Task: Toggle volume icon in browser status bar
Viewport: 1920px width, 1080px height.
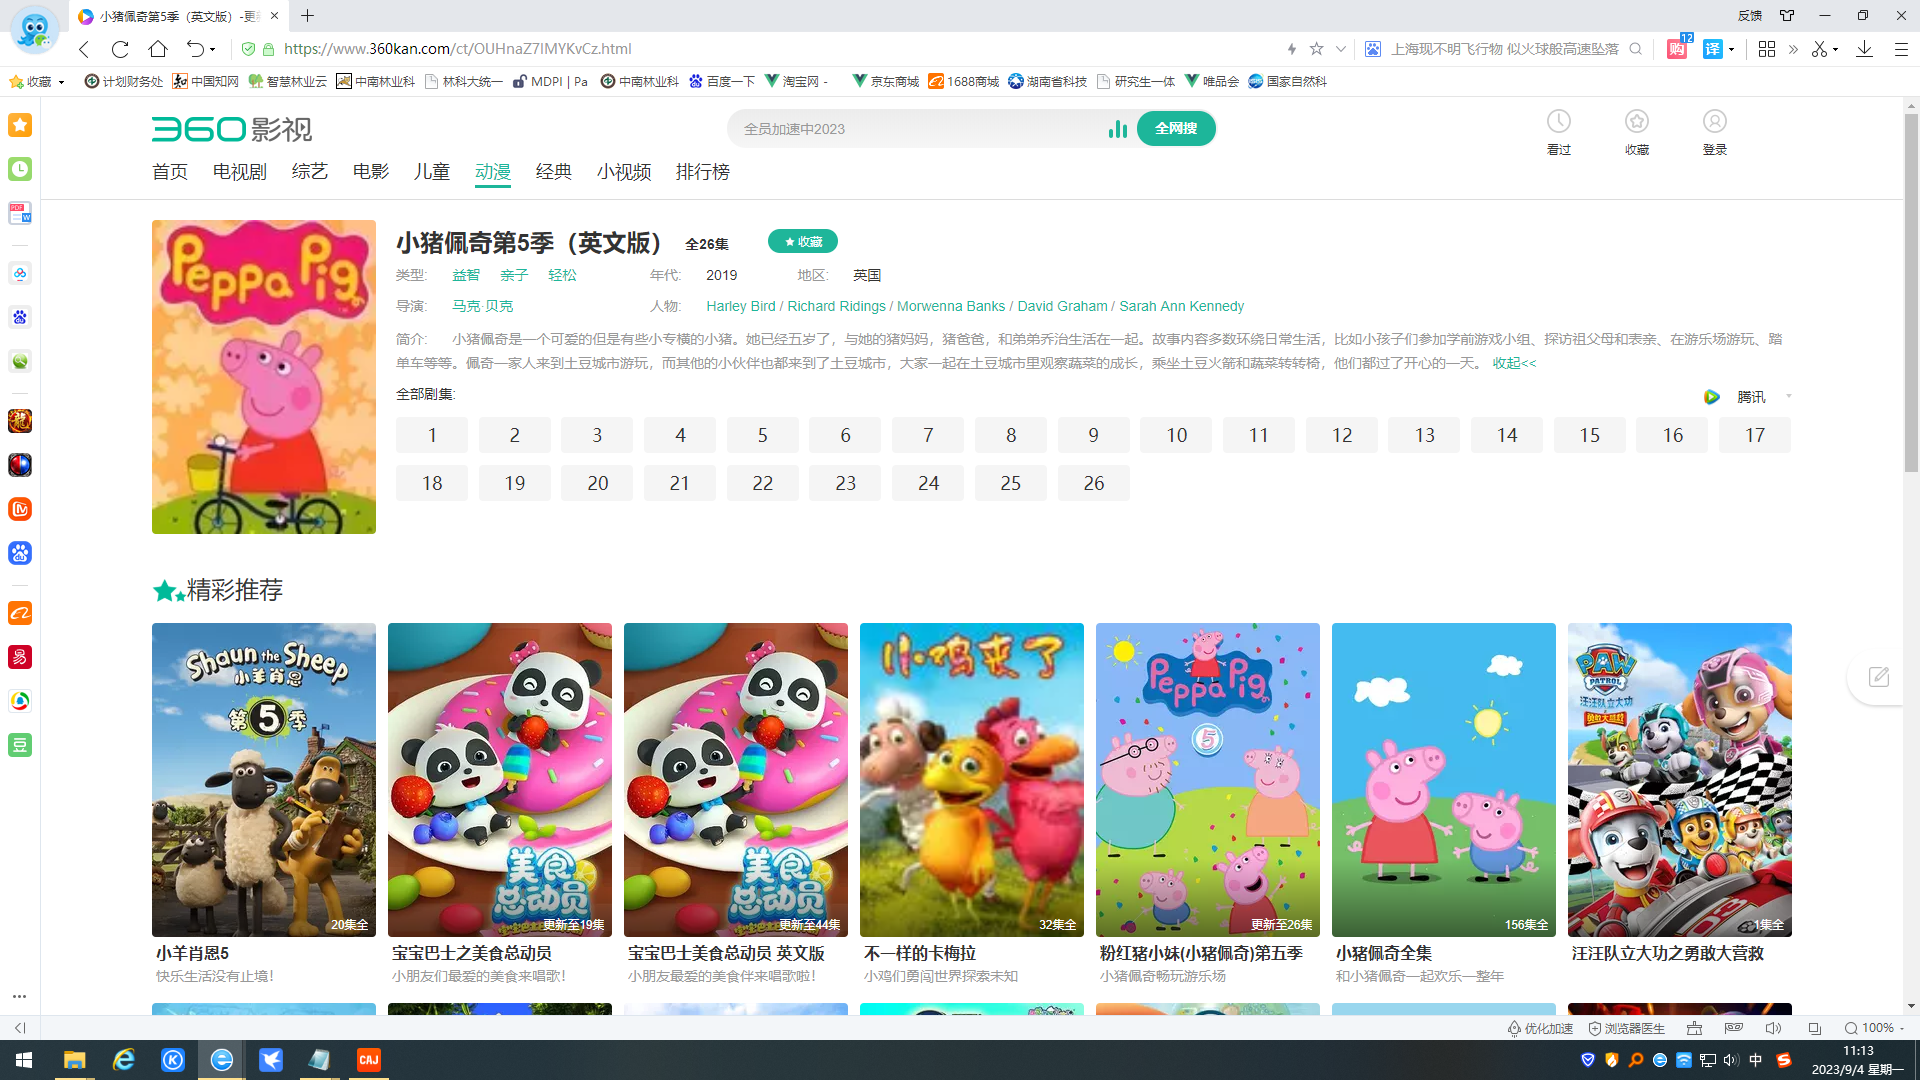Action: point(1773,1028)
